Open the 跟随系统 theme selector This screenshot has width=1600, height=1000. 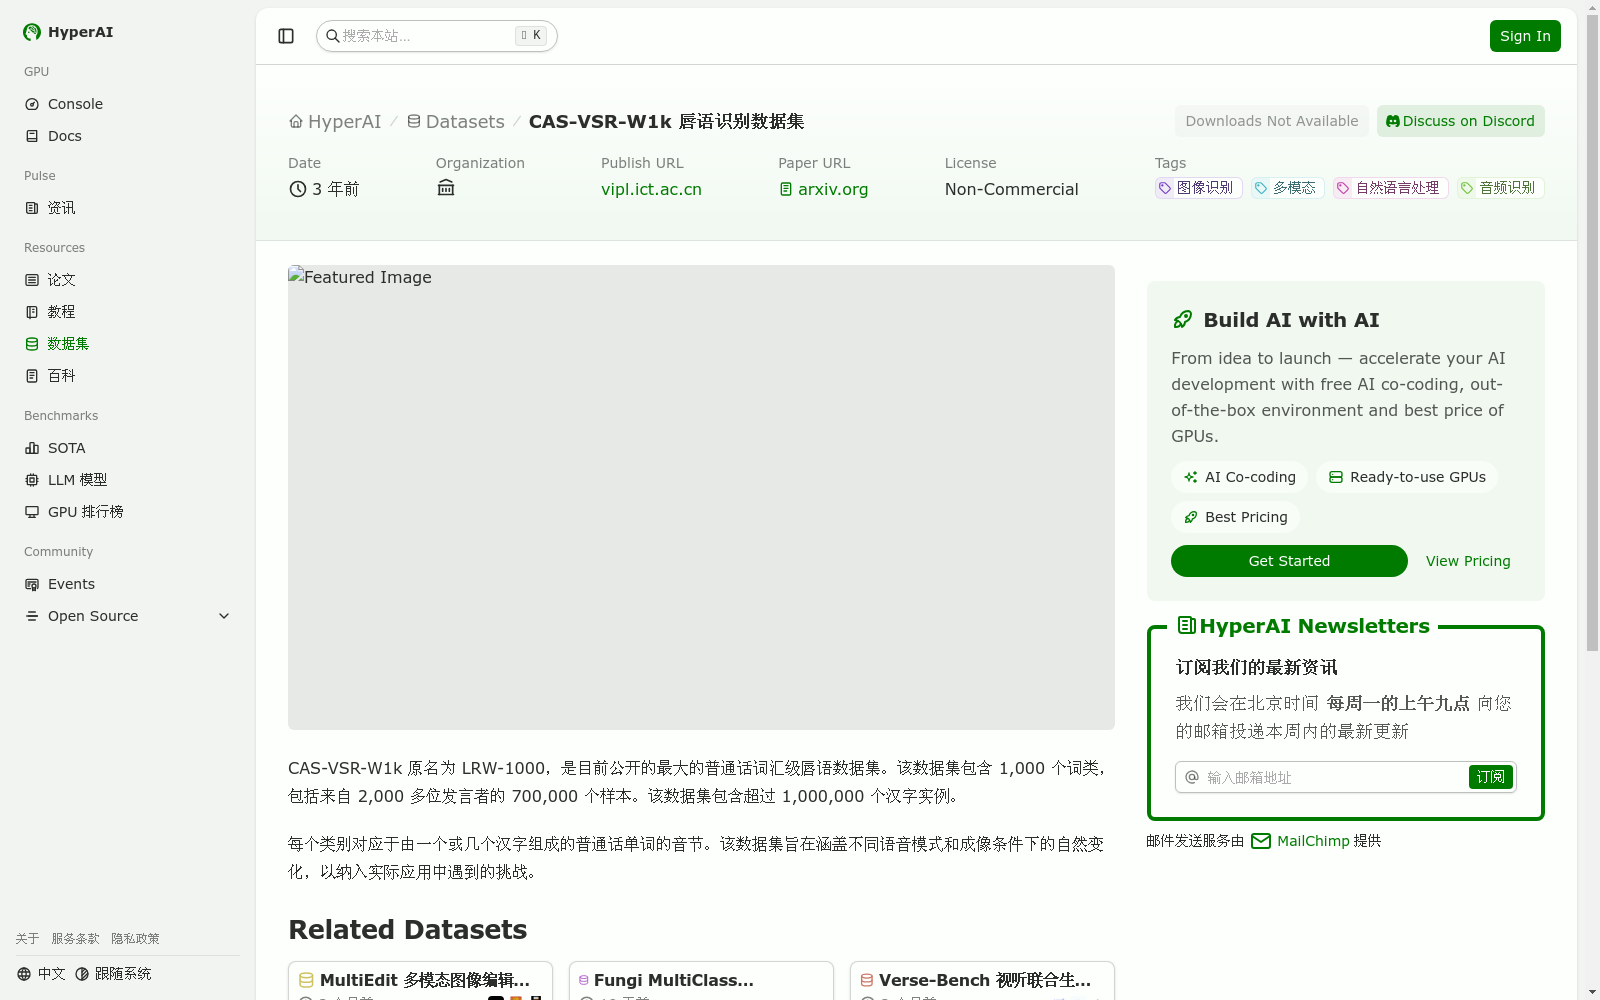(x=113, y=974)
